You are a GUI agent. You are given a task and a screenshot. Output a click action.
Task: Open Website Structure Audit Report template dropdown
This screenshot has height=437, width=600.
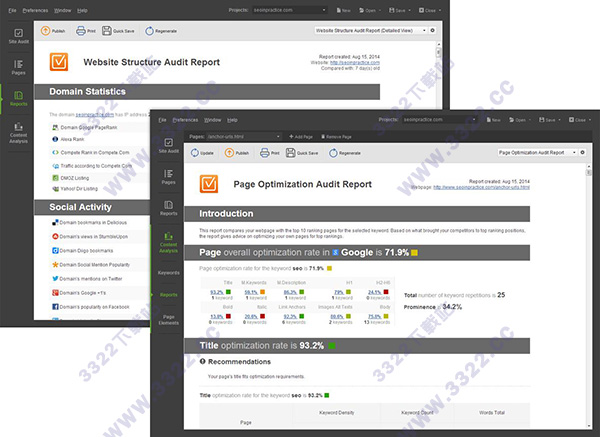pyautogui.click(x=370, y=30)
